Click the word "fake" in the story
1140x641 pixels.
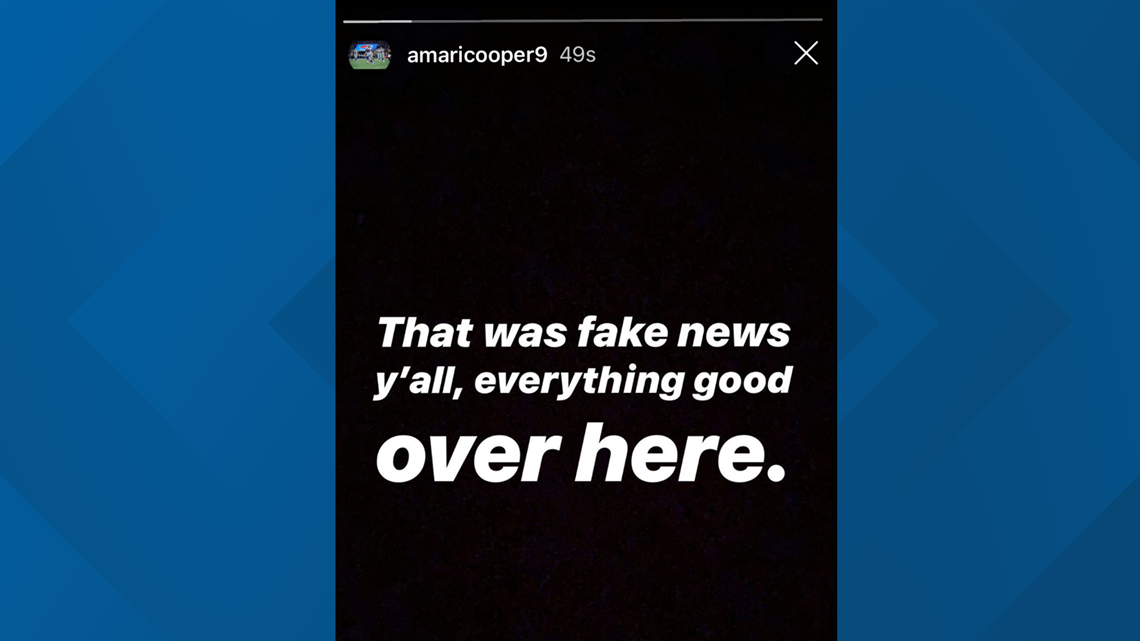point(622,333)
